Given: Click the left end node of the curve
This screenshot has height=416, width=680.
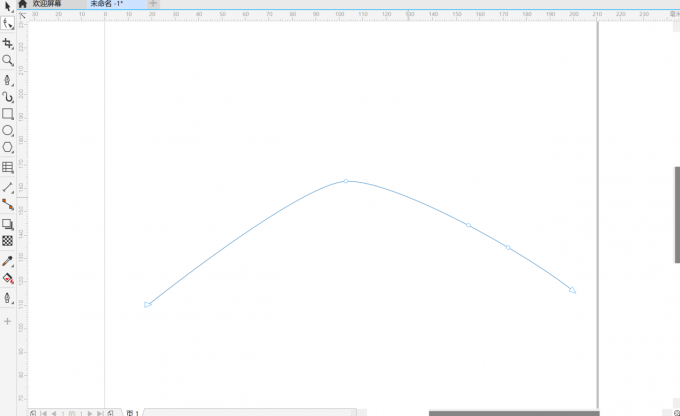Looking at the screenshot, I should [x=148, y=305].
